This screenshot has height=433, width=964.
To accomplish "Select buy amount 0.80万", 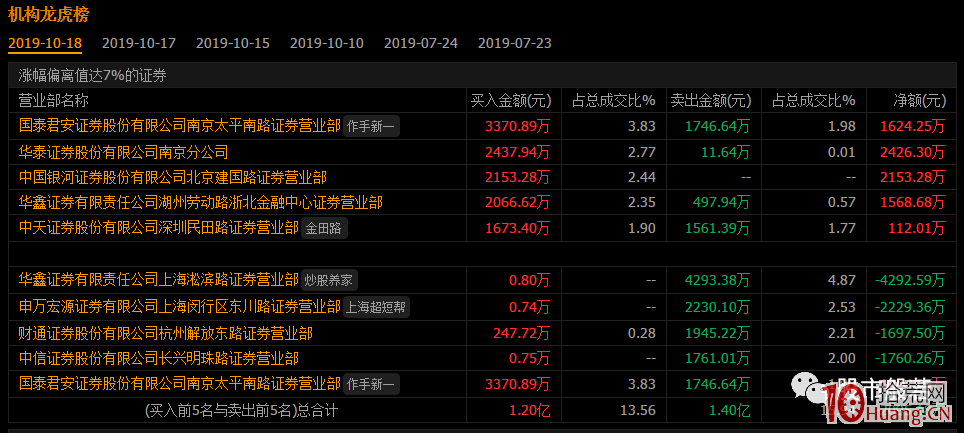I will click(x=529, y=280).
